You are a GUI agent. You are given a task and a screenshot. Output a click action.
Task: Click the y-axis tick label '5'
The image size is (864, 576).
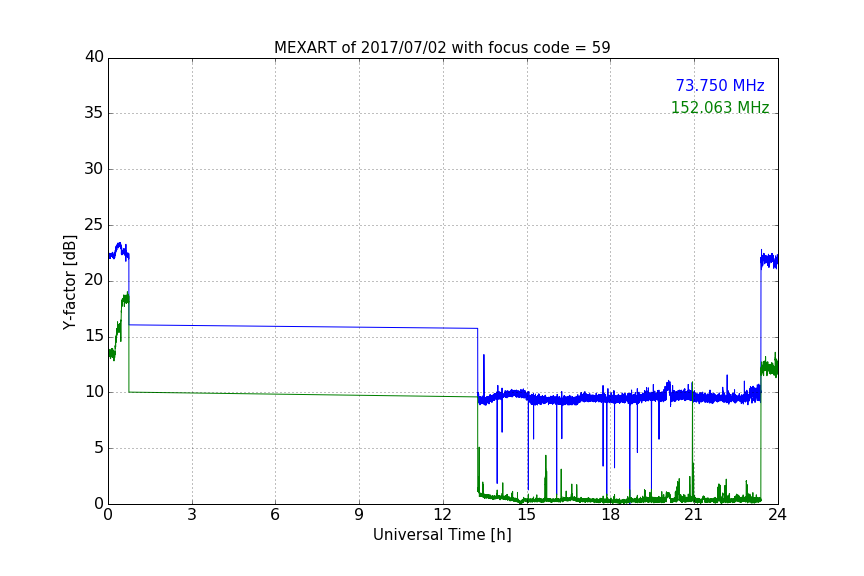99,448
